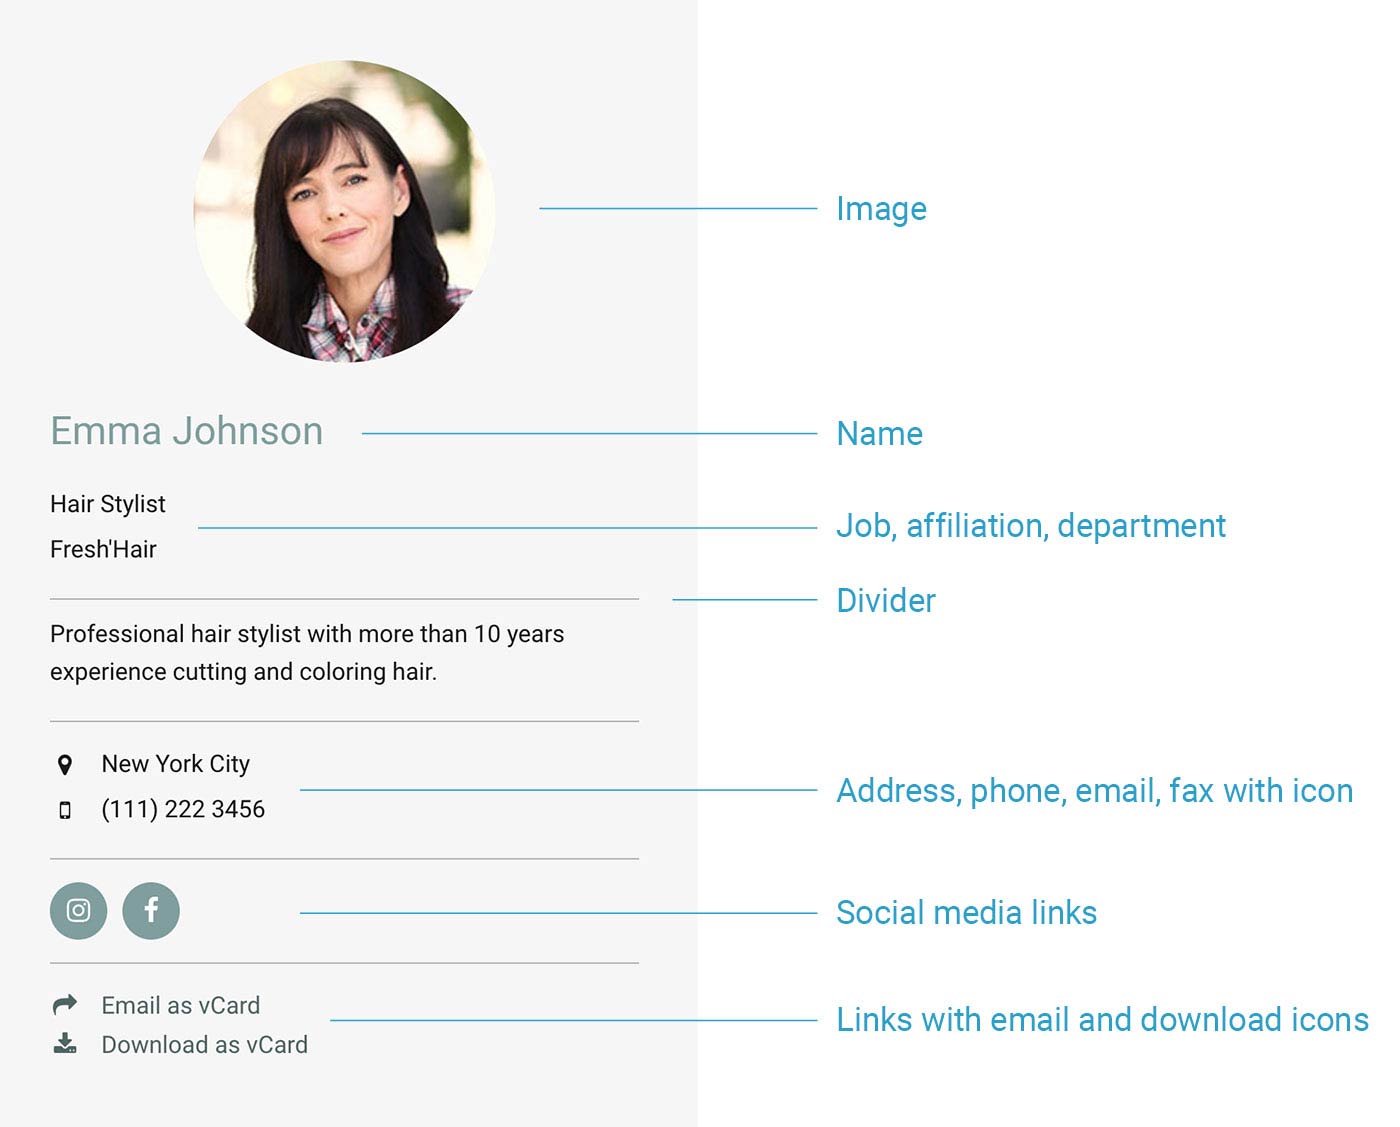The height and width of the screenshot is (1127, 1400).
Task: Select the New York City address text
Action: tap(174, 764)
